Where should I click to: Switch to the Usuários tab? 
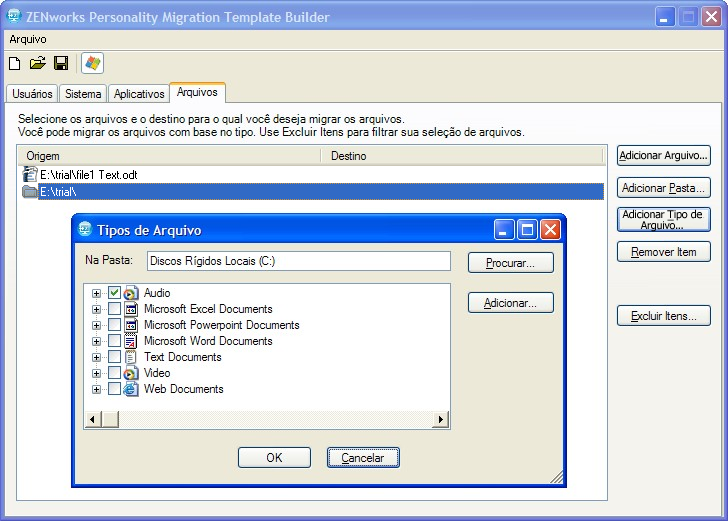coord(32,94)
